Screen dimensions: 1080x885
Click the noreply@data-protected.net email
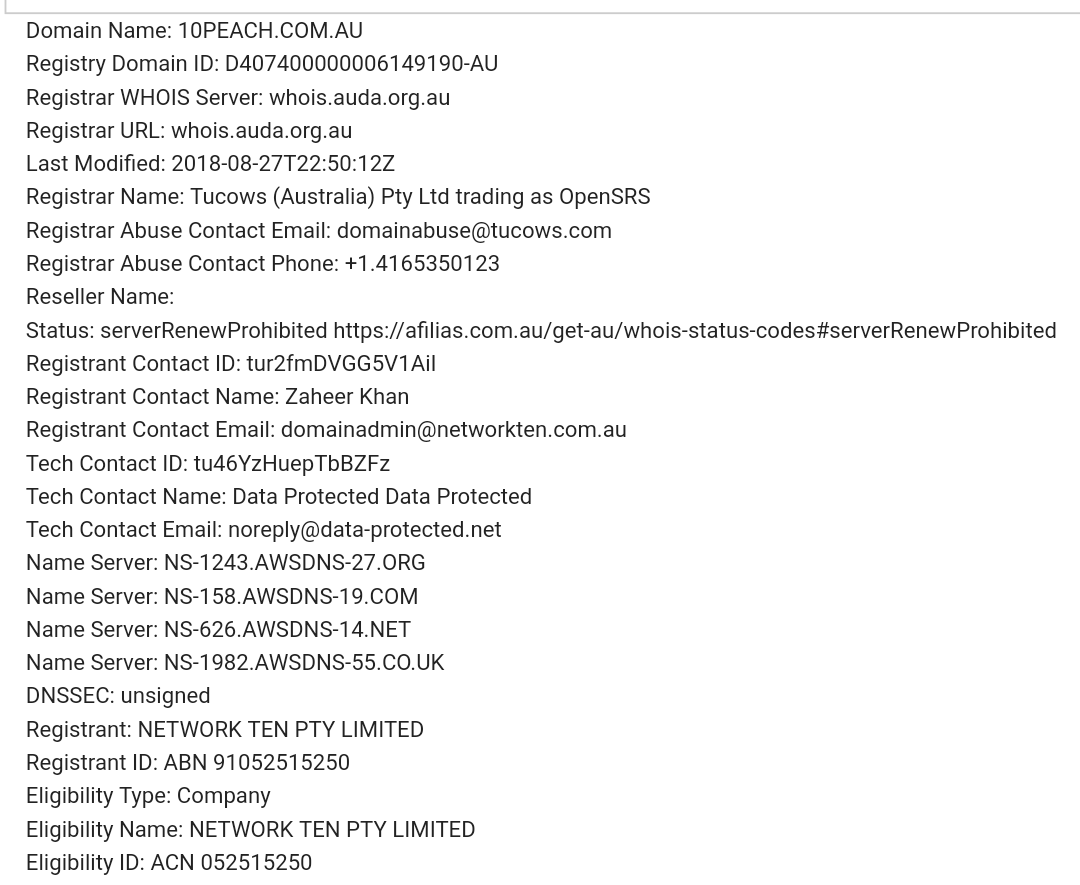(x=364, y=530)
